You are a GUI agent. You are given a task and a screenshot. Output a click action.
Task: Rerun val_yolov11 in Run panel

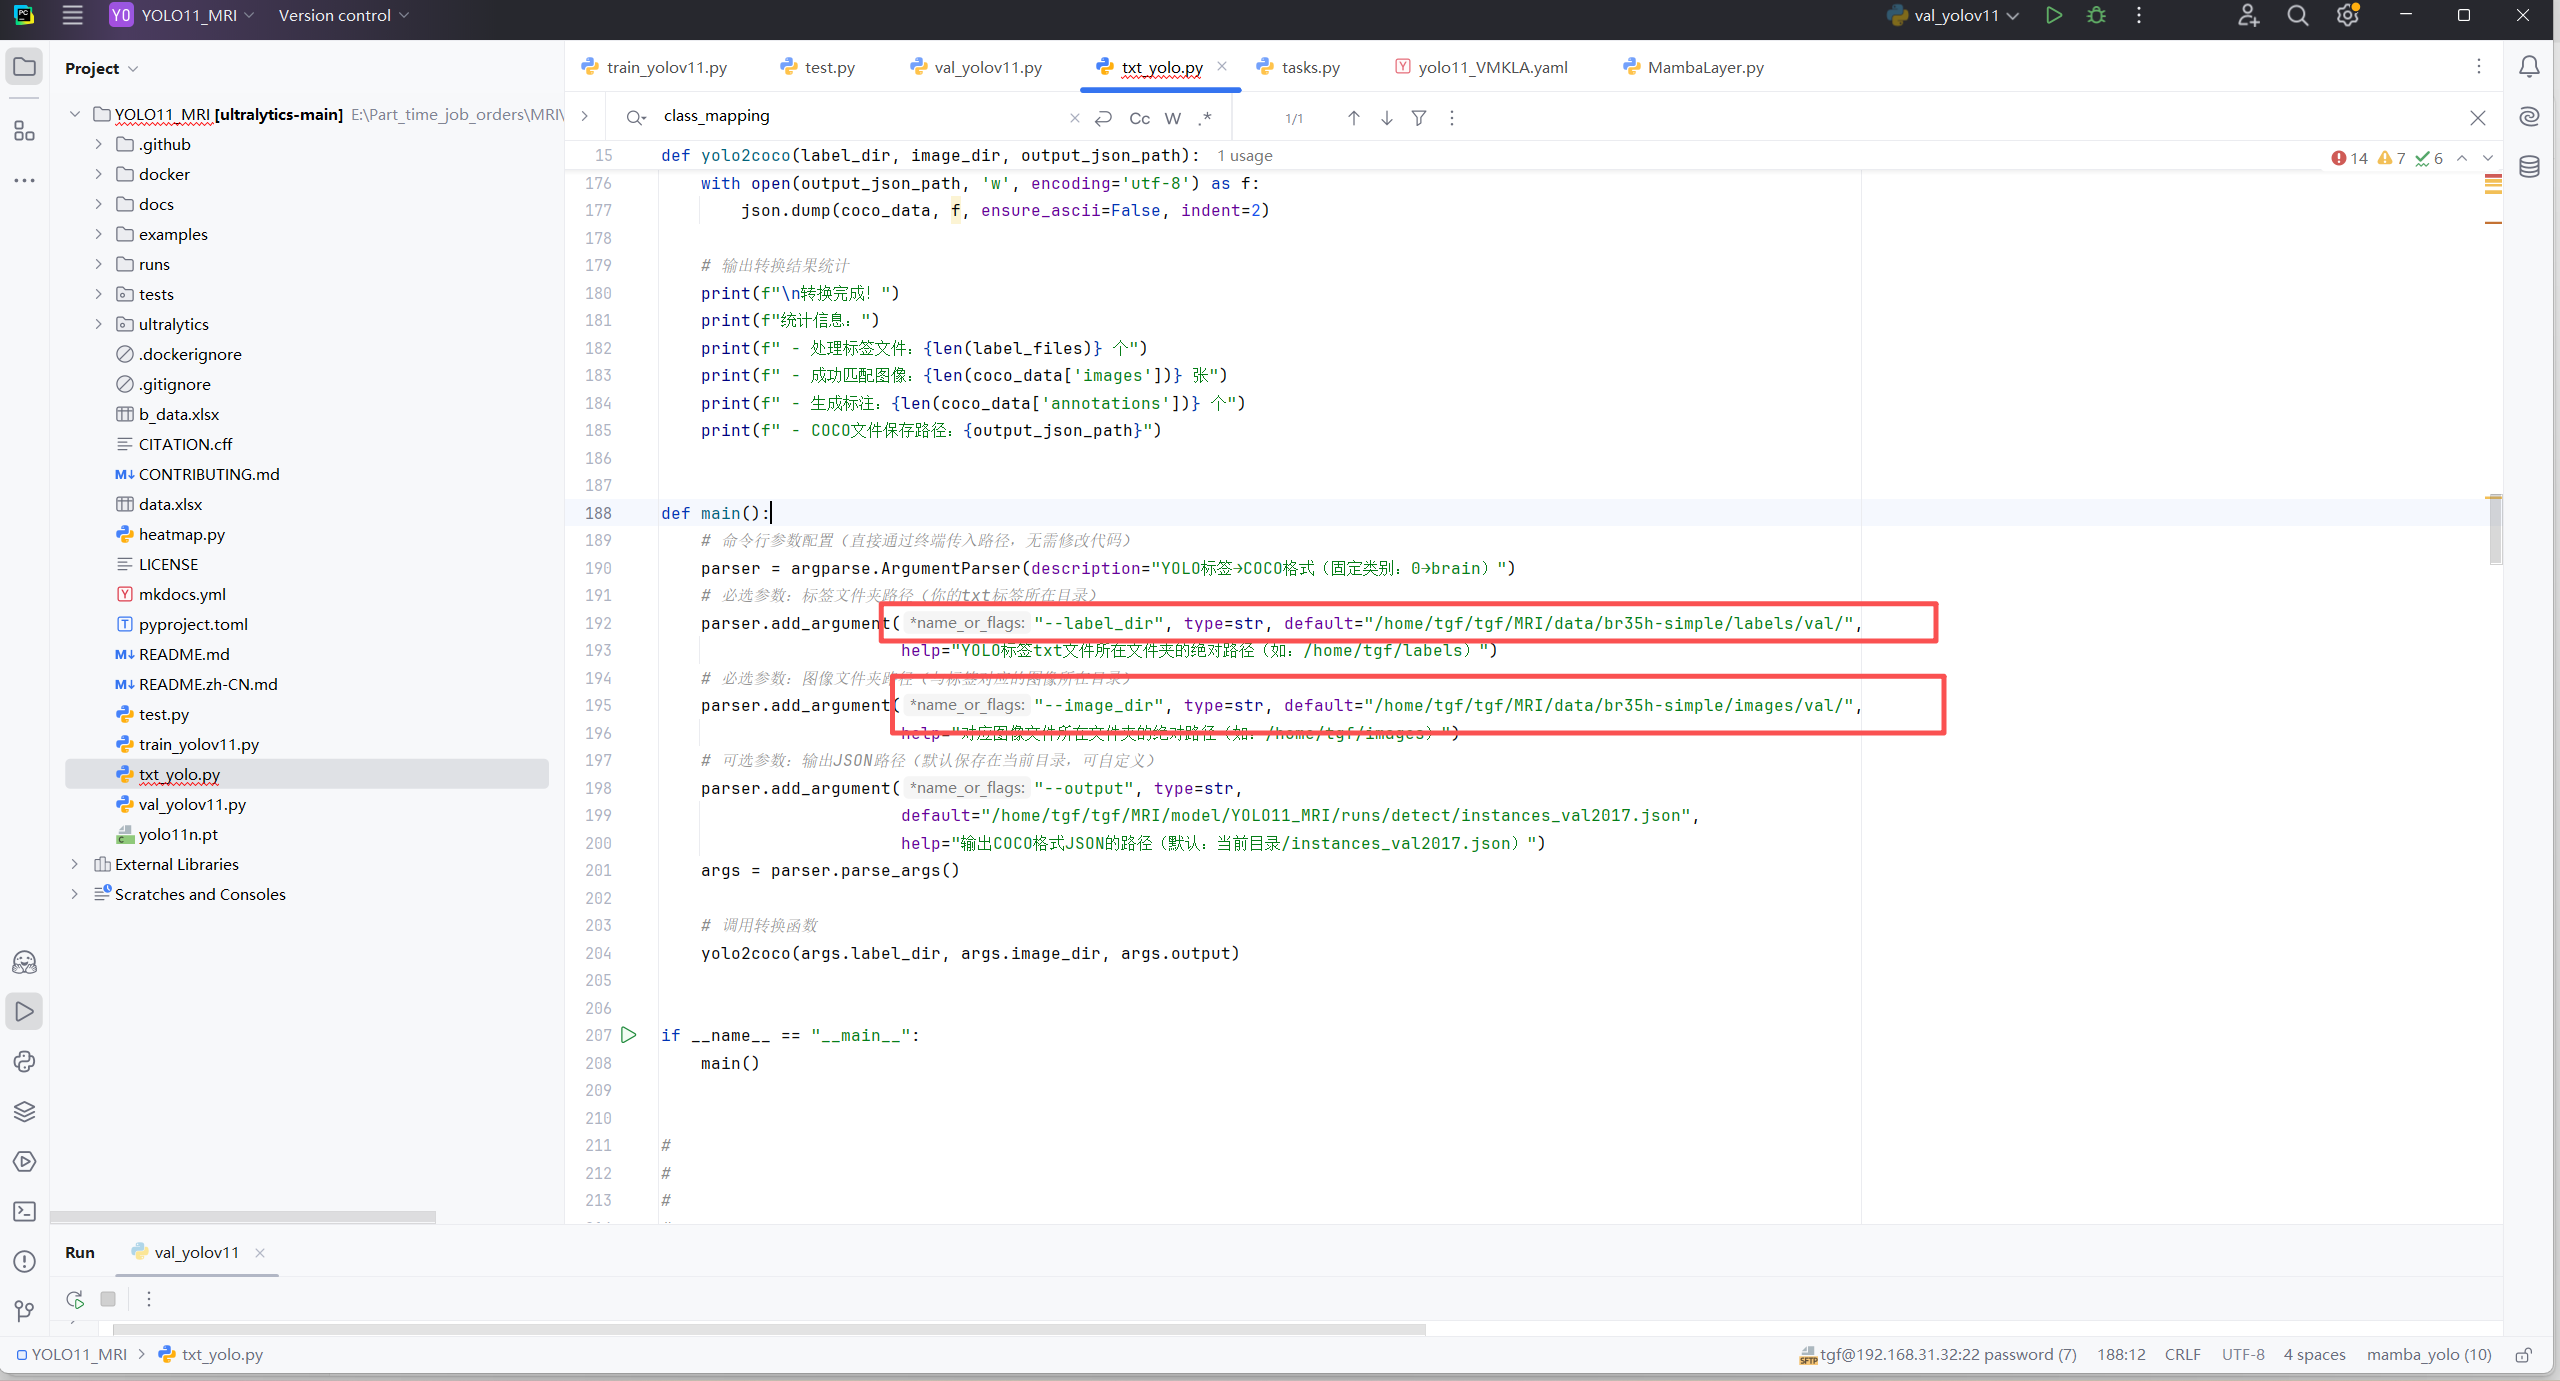pyautogui.click(x=75, y=1299)
